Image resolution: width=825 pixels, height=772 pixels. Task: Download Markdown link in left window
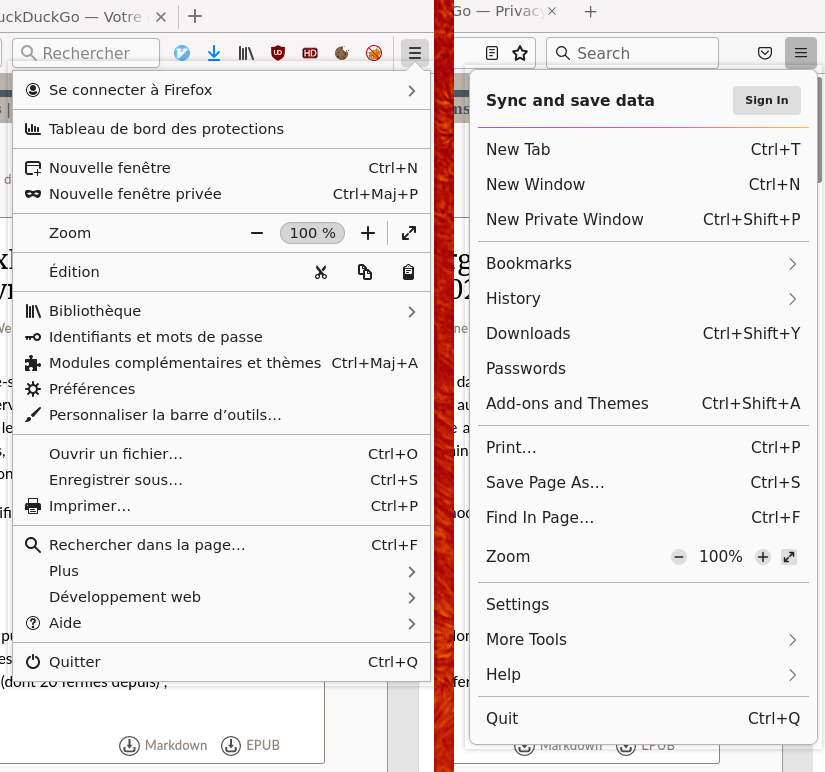(x=163, y=746)
